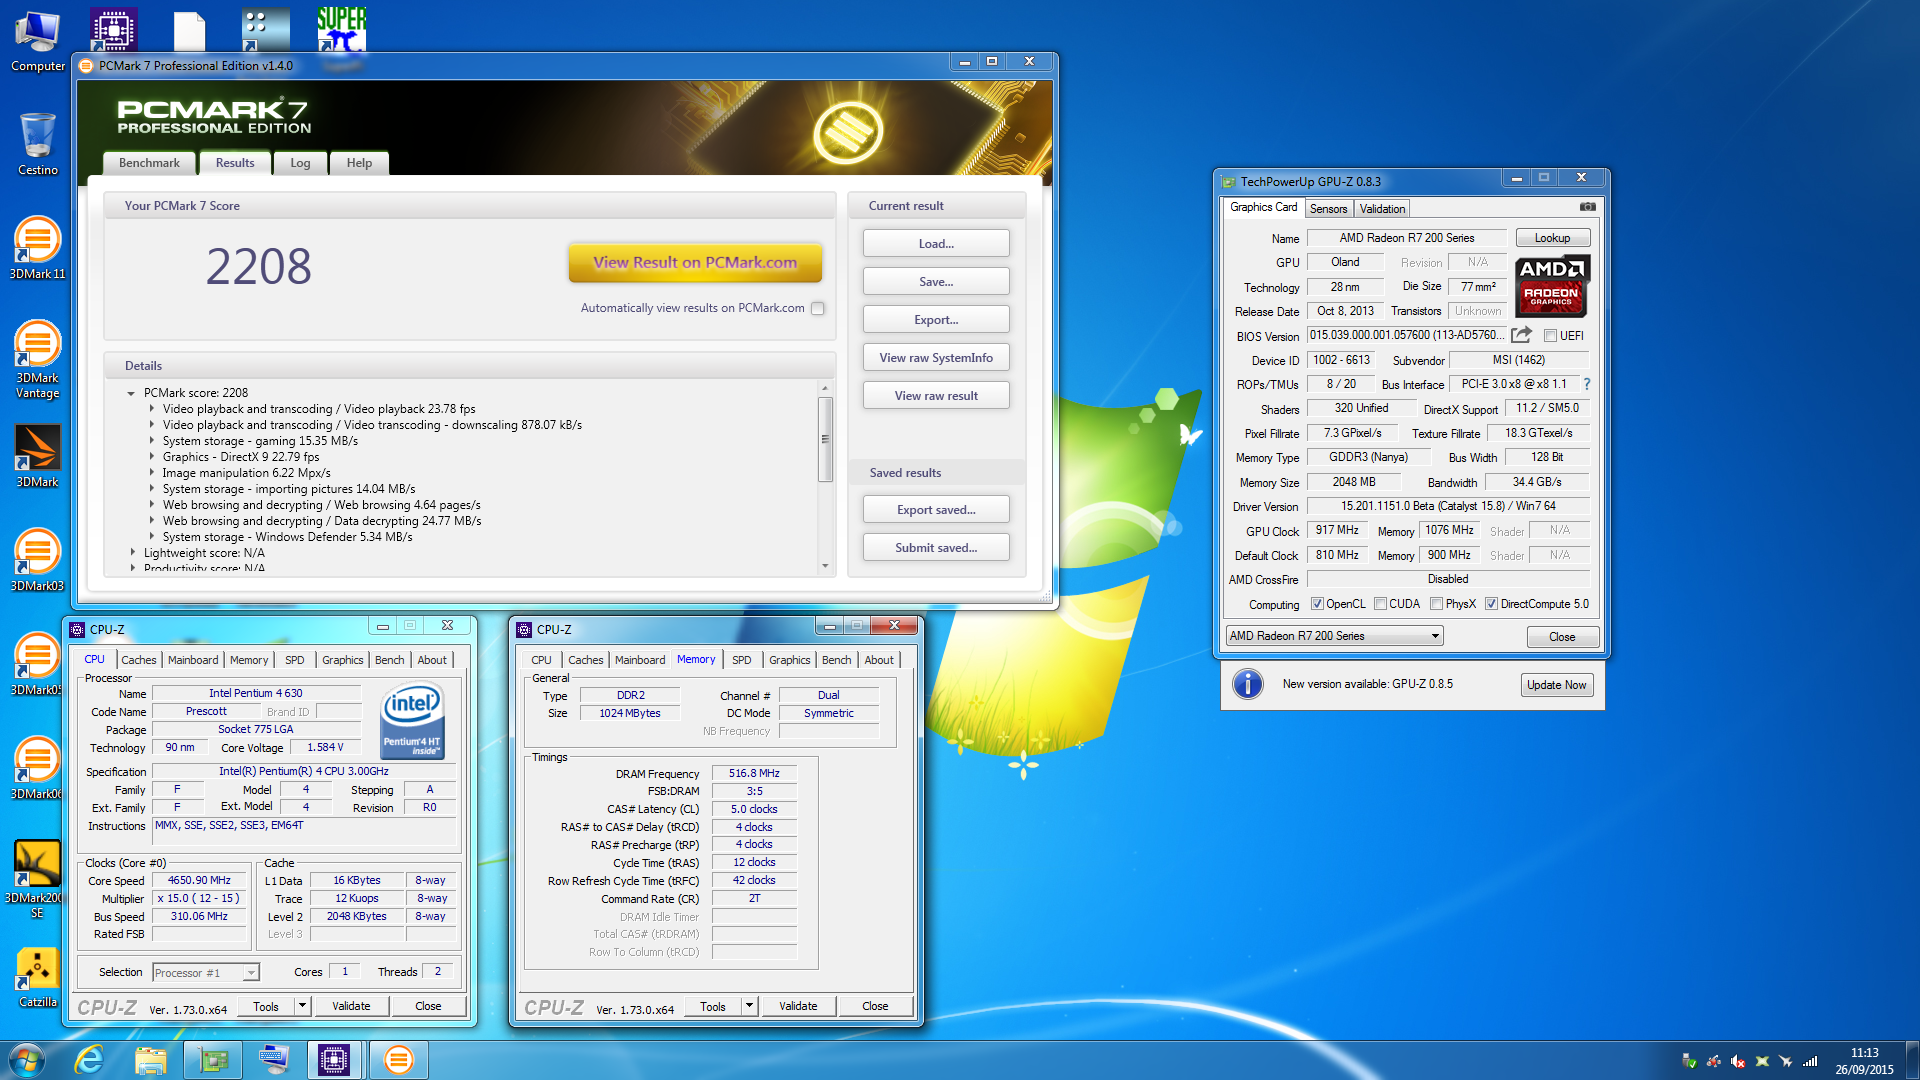Image resolution: width=1920 pixels, height=1080 pixels.
Task: Open the Cestino recycle bin icon
Action: point(38,144)
